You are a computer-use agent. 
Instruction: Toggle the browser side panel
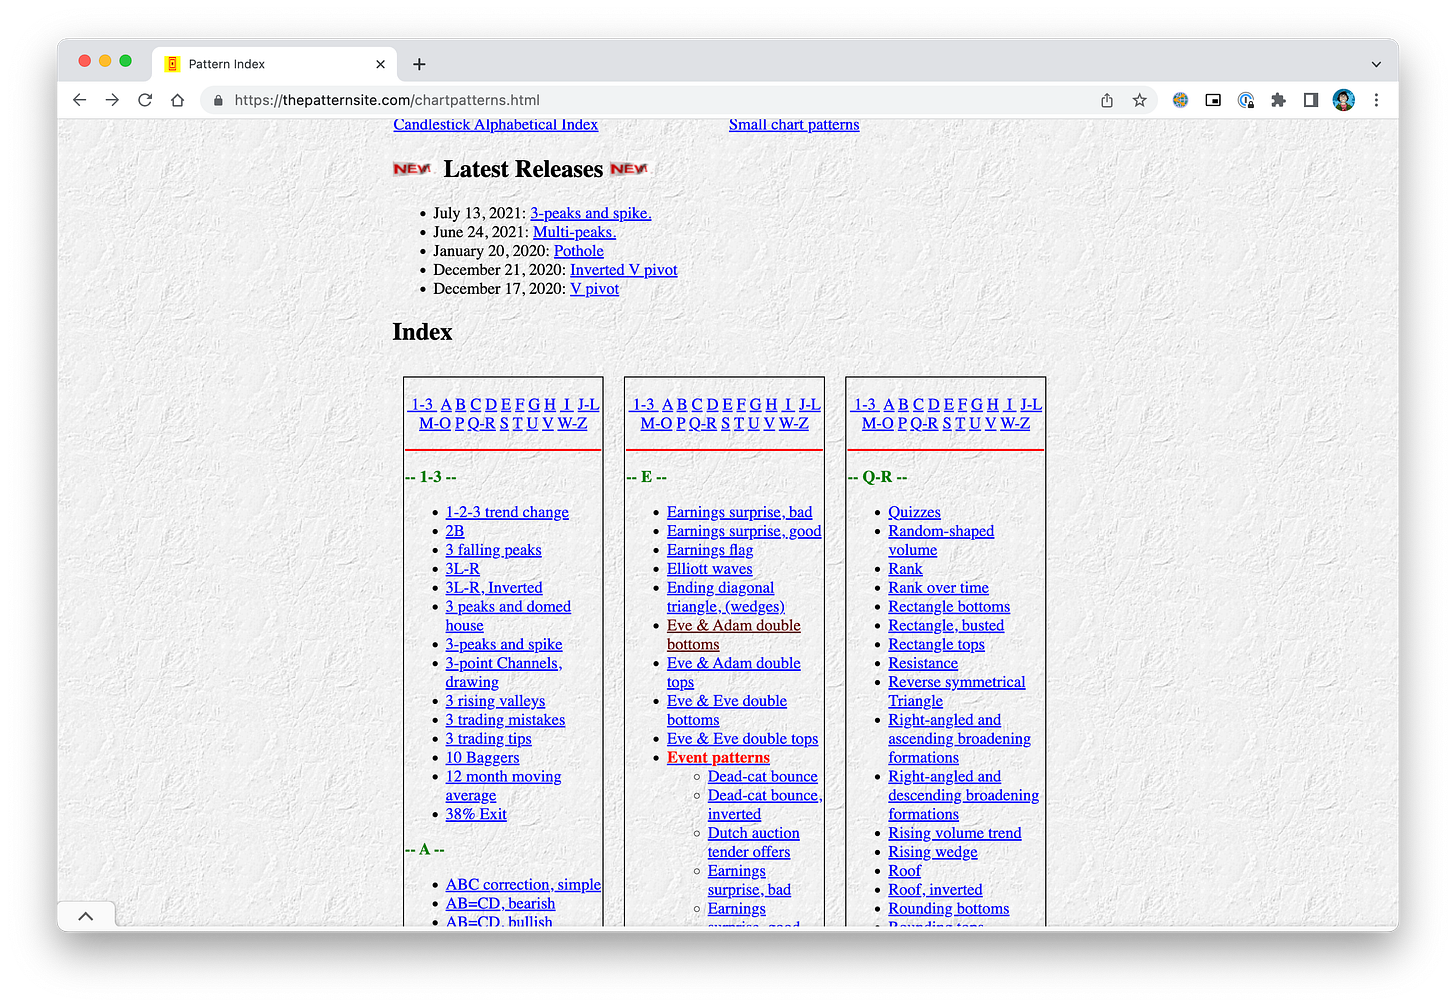pyautogui.click(x=1311, y=100)
